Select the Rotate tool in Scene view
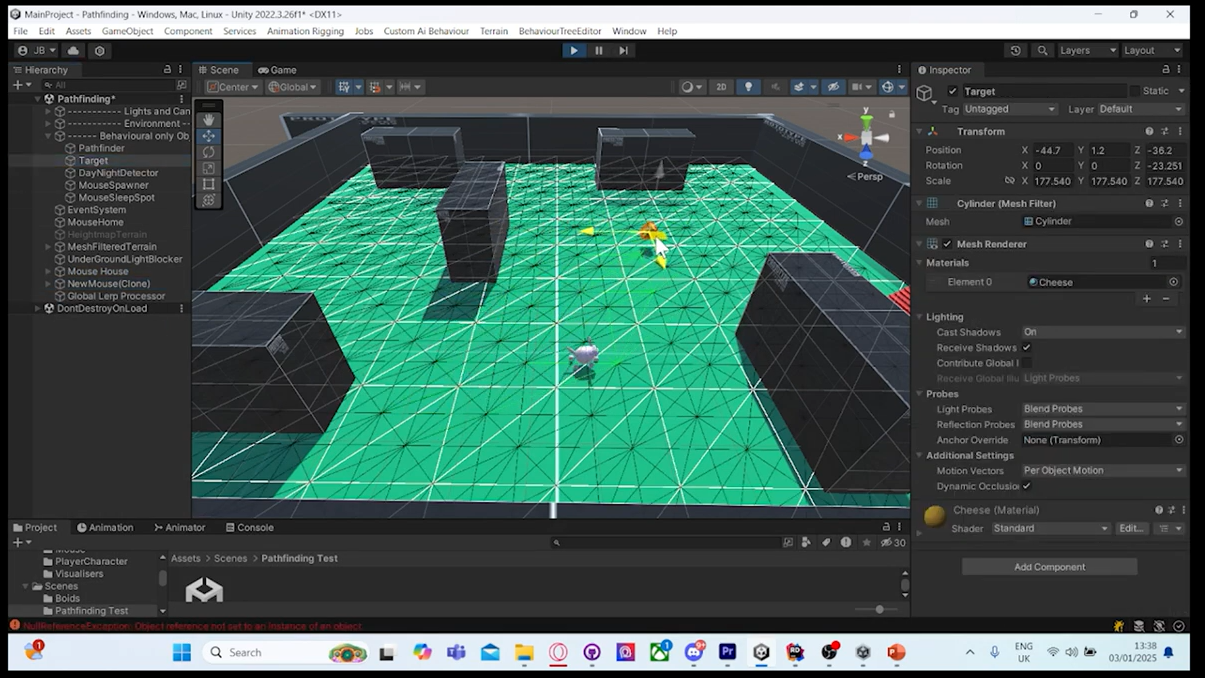The height and width of the screenshot is (678, 1205). click(x=209, y=152)
